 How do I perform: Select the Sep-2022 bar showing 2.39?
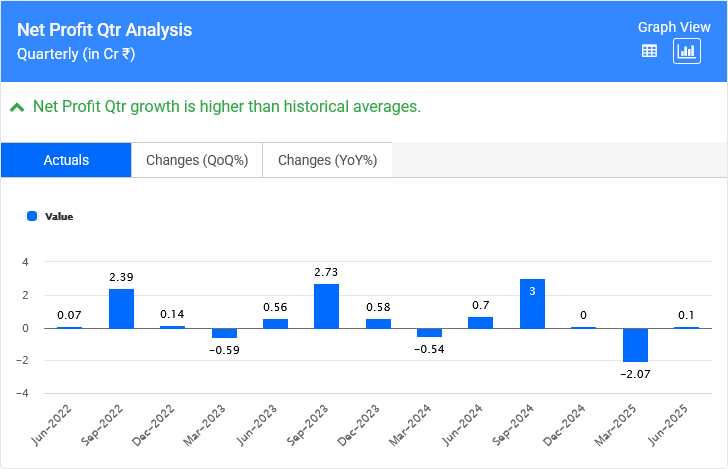(x=121, y=309)
